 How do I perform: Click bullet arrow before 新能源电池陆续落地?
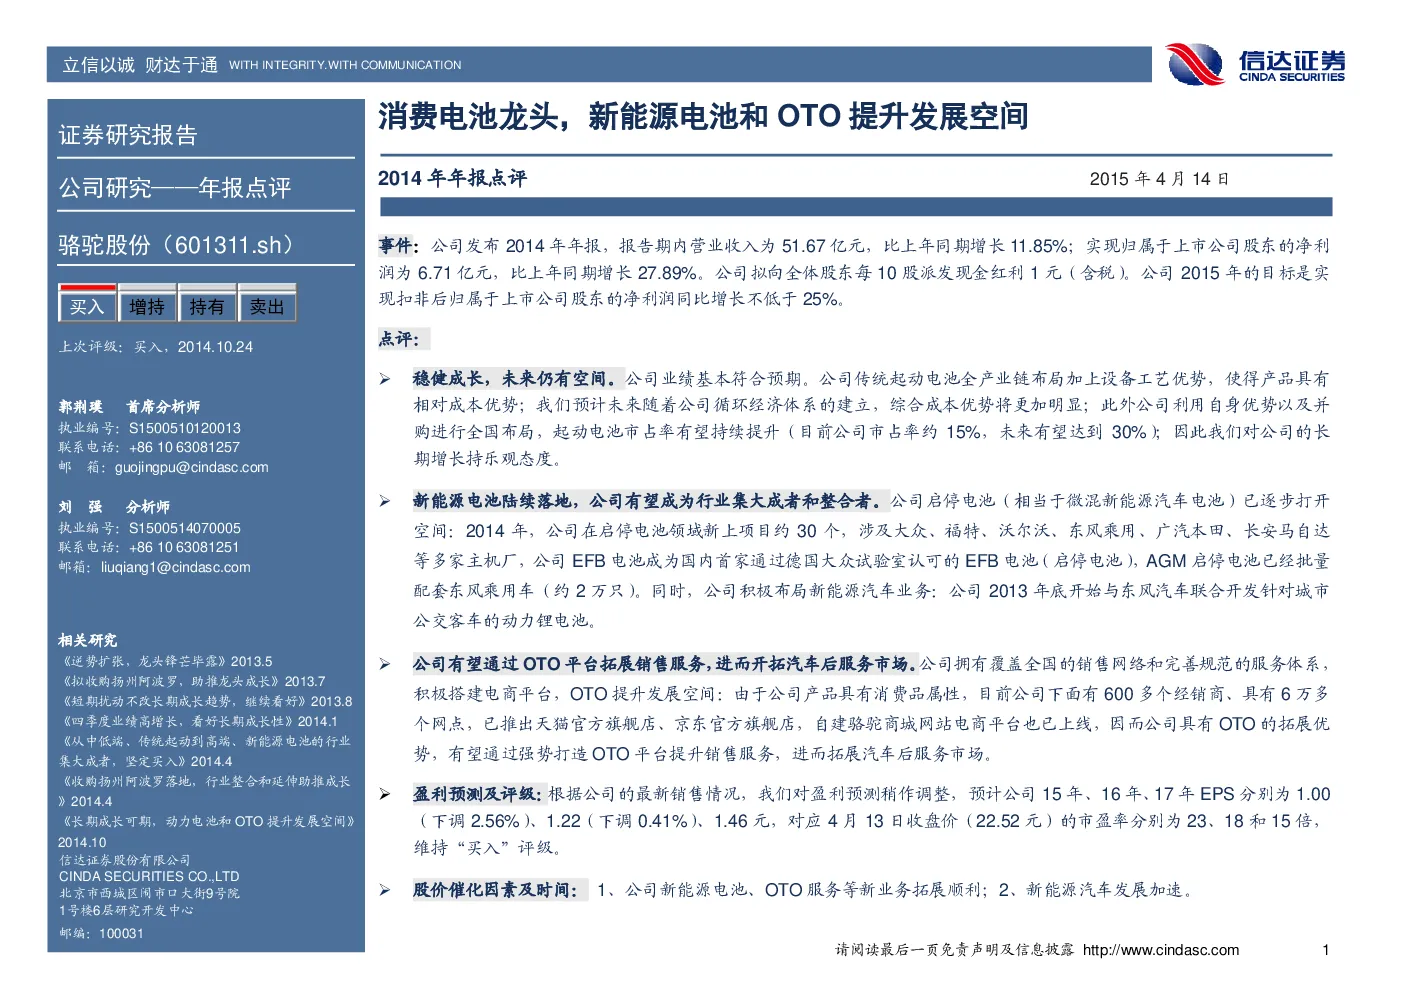tap(385, 501)
